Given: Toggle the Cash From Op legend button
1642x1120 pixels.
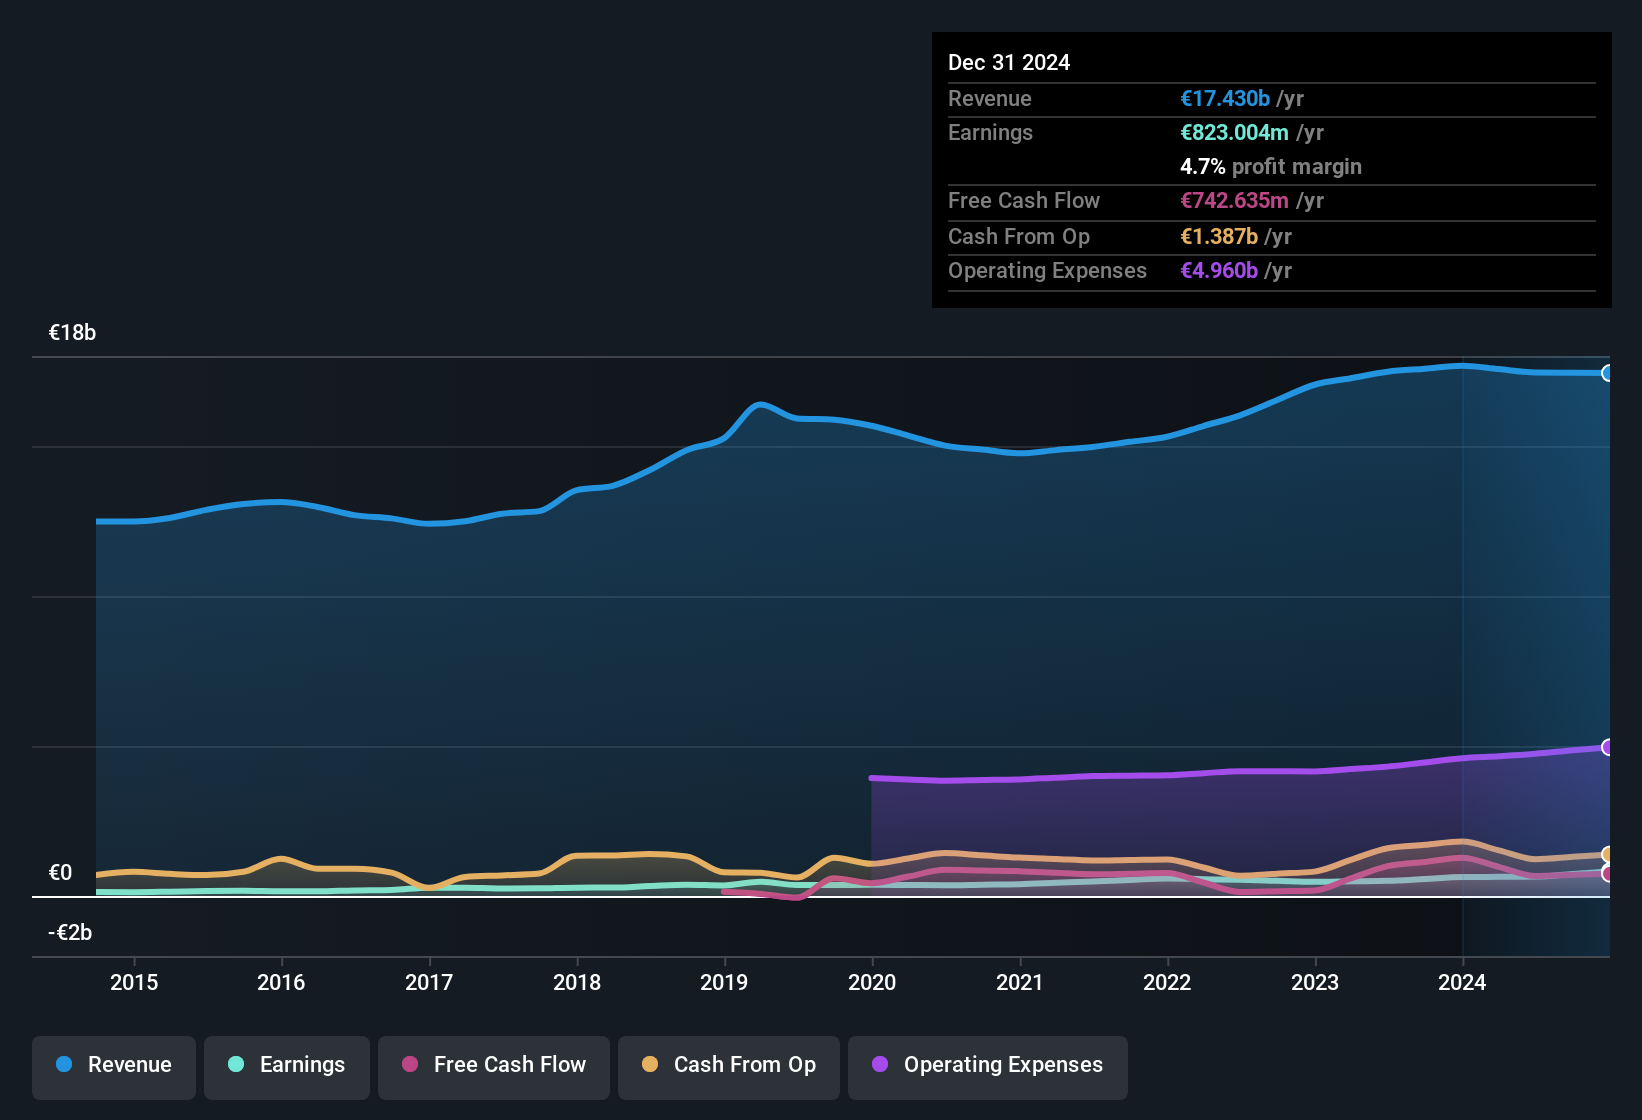Looking at the screenshot, I should 729,1067.
